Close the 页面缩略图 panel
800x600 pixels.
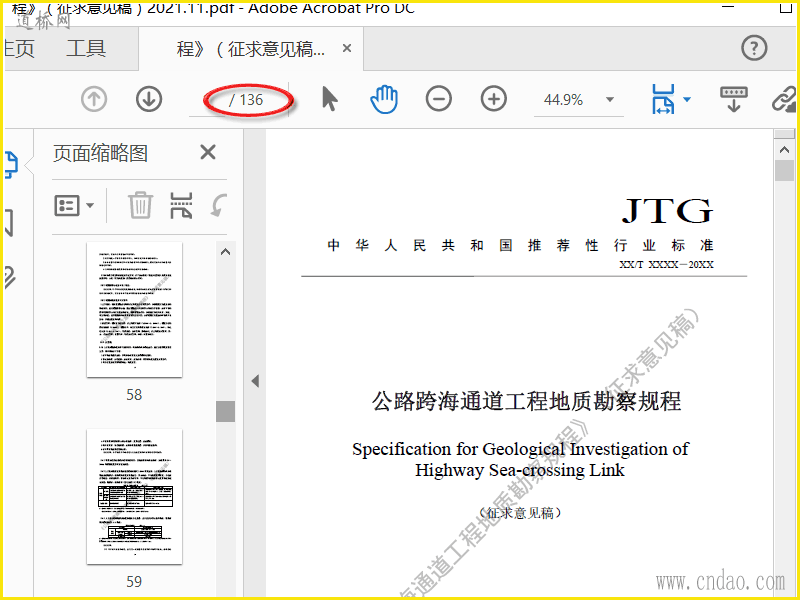pyautogui.click(x=208, y=152)
